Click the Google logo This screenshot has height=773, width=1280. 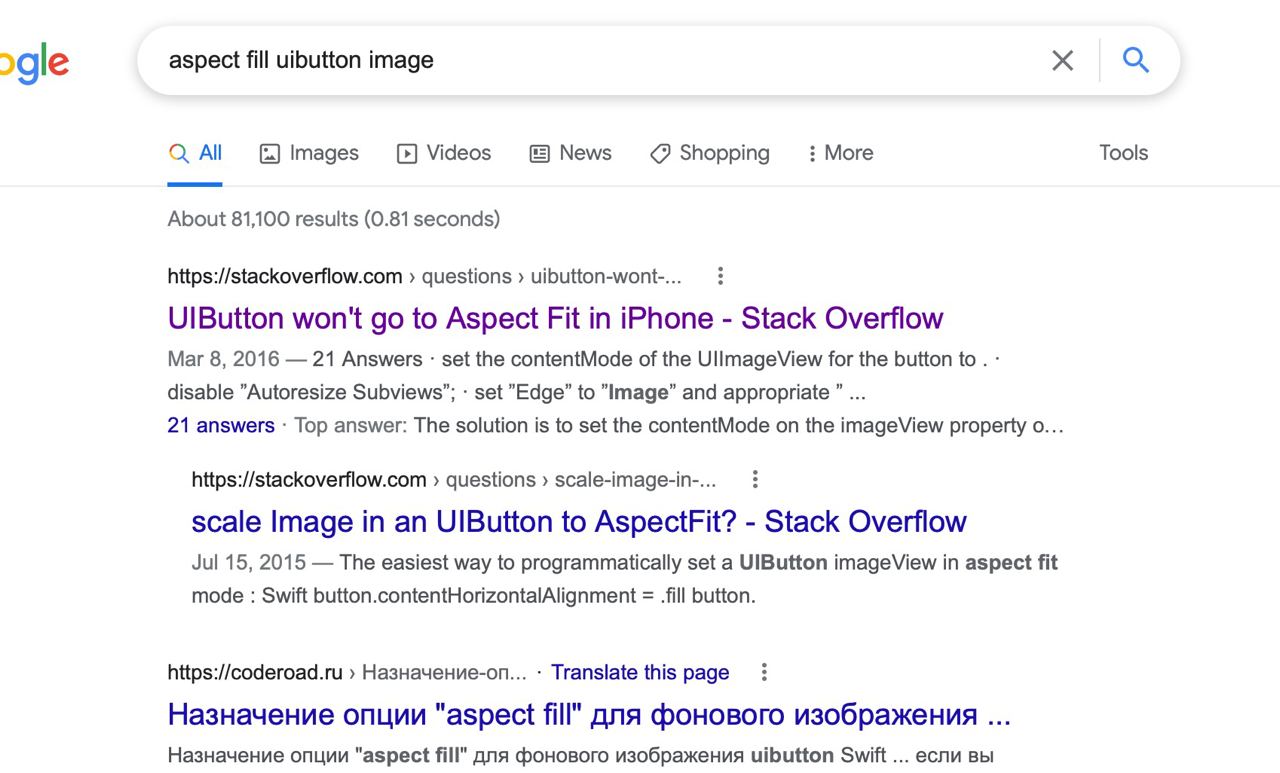[35, 63]
